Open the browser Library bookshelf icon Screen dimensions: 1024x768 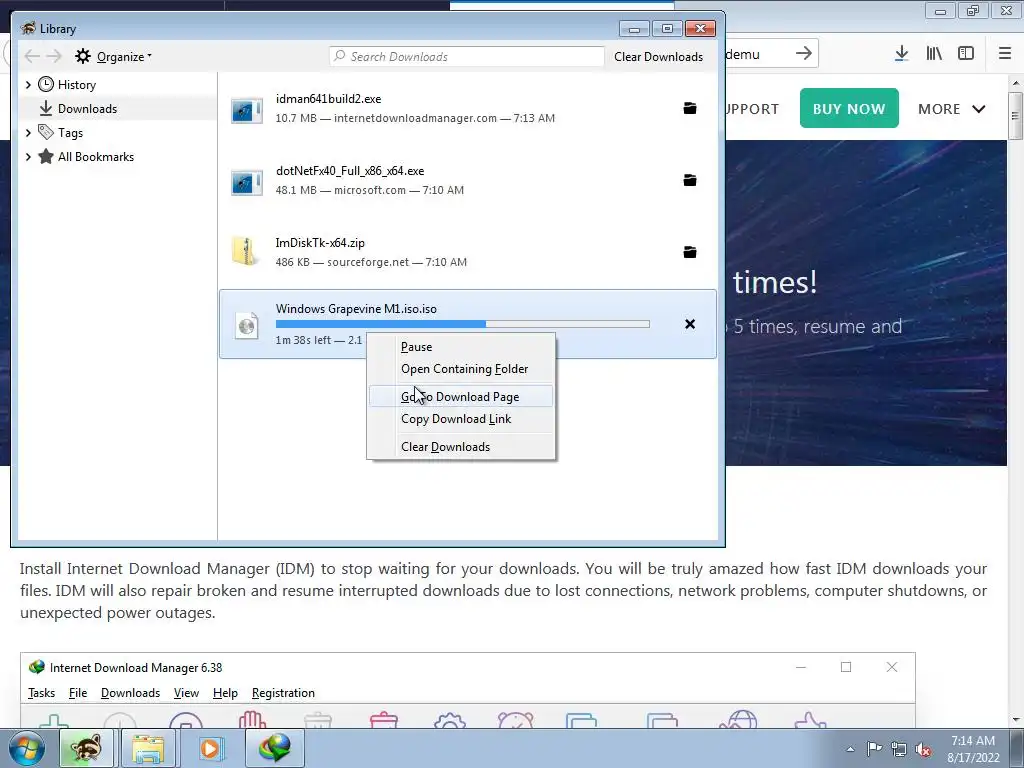click(x=934, y=54)
